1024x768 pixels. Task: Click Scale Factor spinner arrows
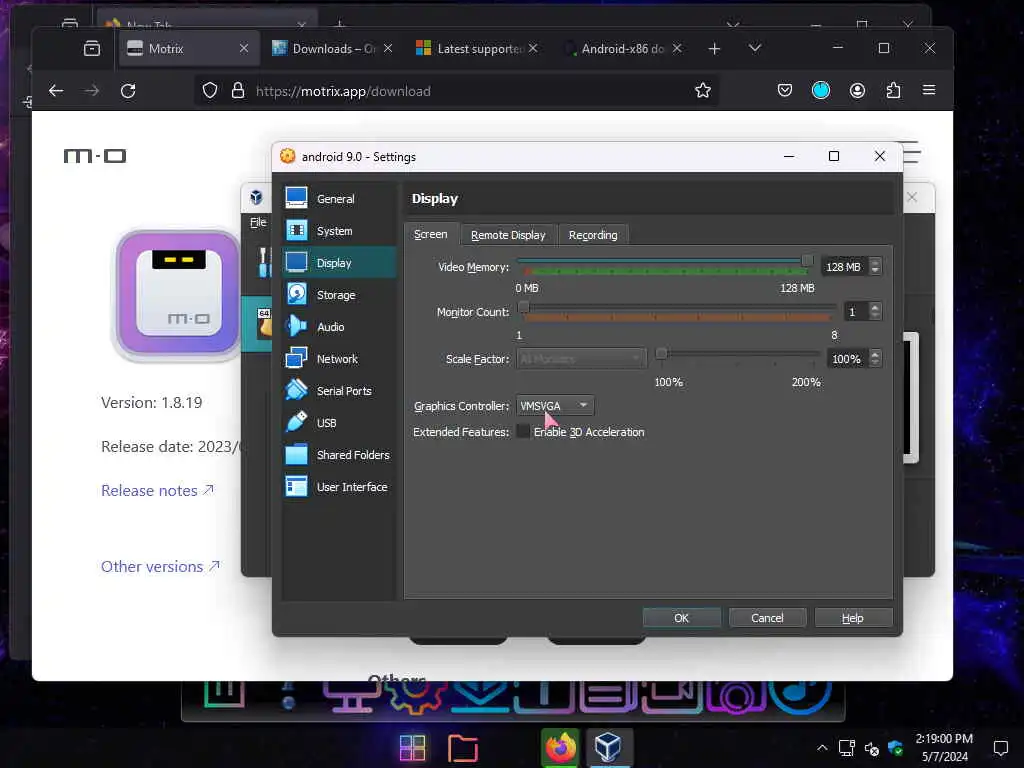pyautogui.click(x=876, y=359)
